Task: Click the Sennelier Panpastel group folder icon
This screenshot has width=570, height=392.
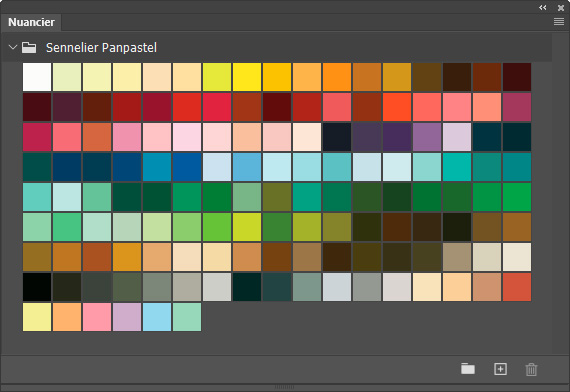Action: tap(29, 48)
